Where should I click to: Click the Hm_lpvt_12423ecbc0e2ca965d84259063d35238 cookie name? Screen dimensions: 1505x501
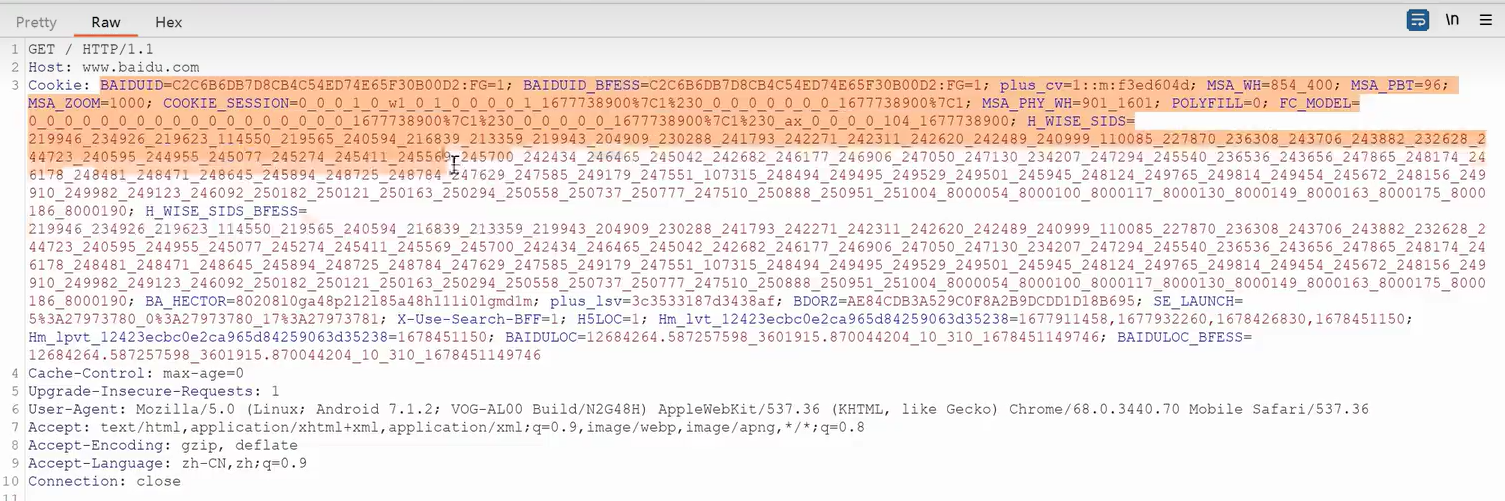(207, 337)
